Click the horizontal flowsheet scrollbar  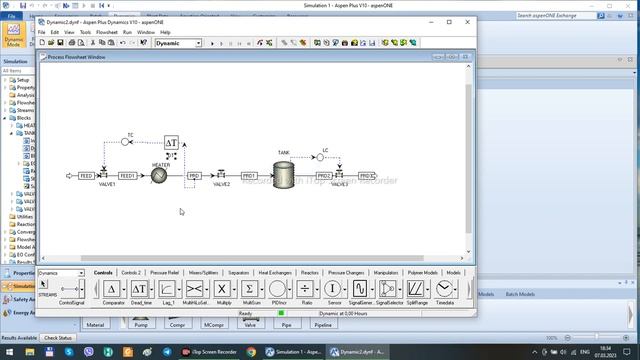[252, 258]
